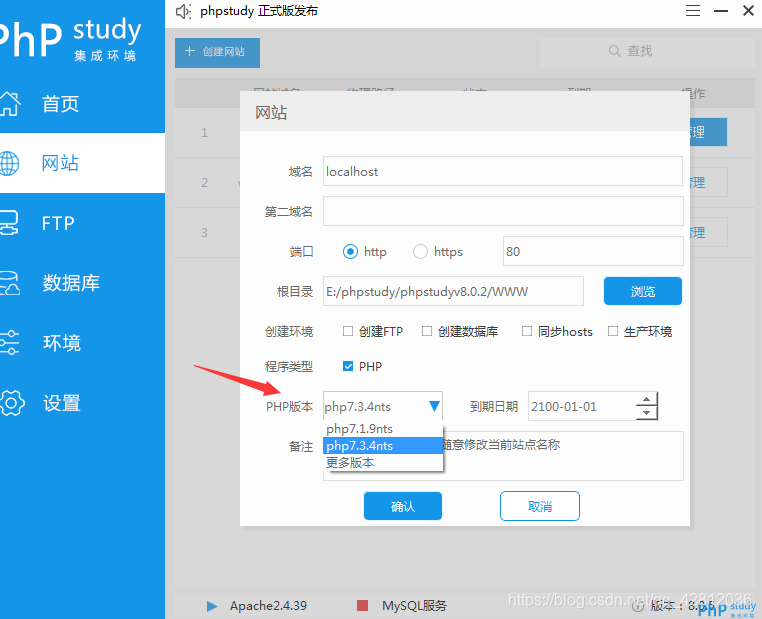Enable 创建数据库 checkbox
Screen dimensions: 762x619
427,331
